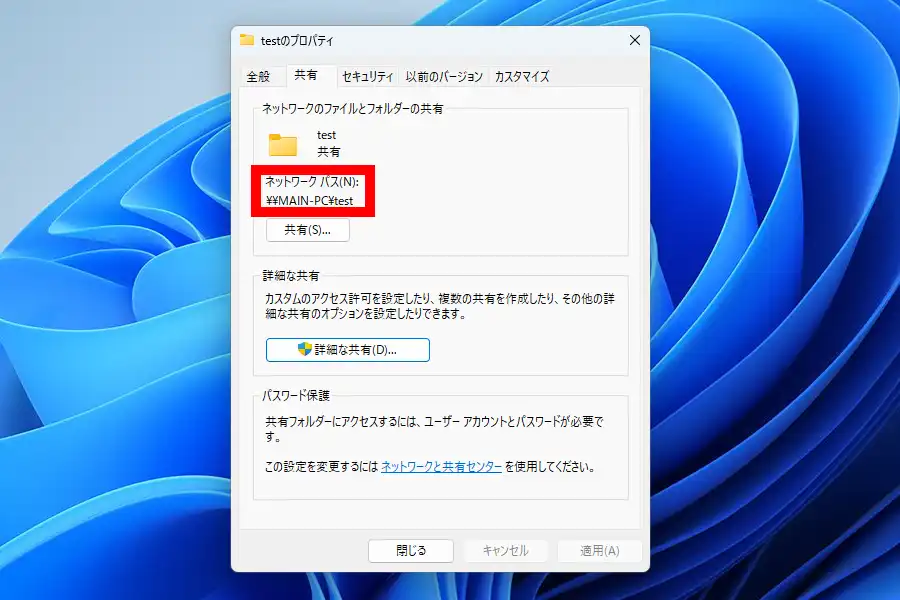Click the 詳細な共有 group heading
900x600 pixels.
[291, 276]
